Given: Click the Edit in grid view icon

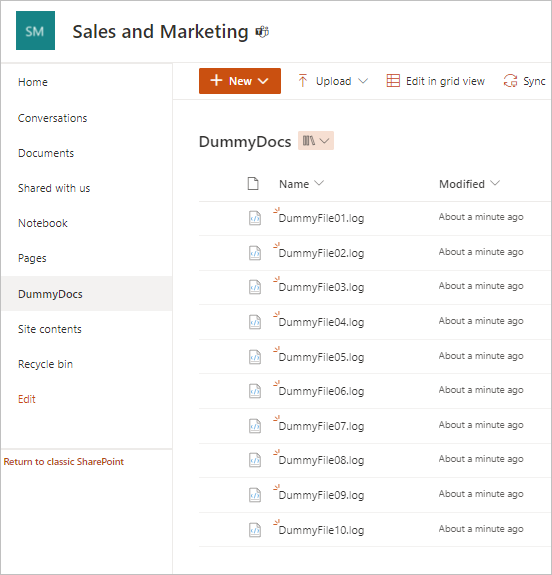Looking at the screenshot, I should (393, 81).
